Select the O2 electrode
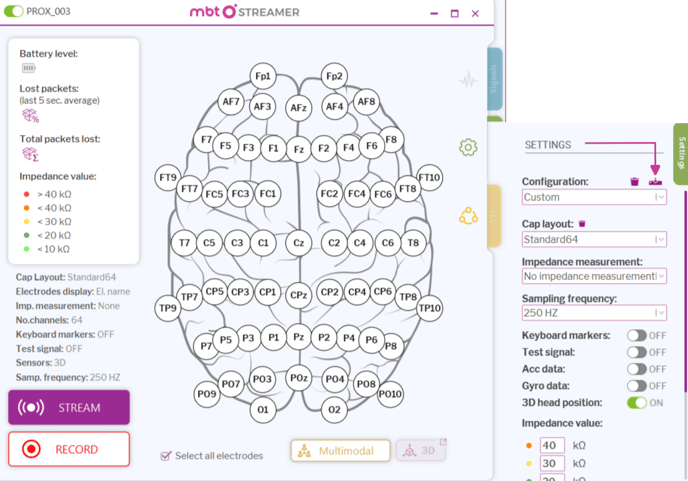Screen dimensions: 688x481 334,409
